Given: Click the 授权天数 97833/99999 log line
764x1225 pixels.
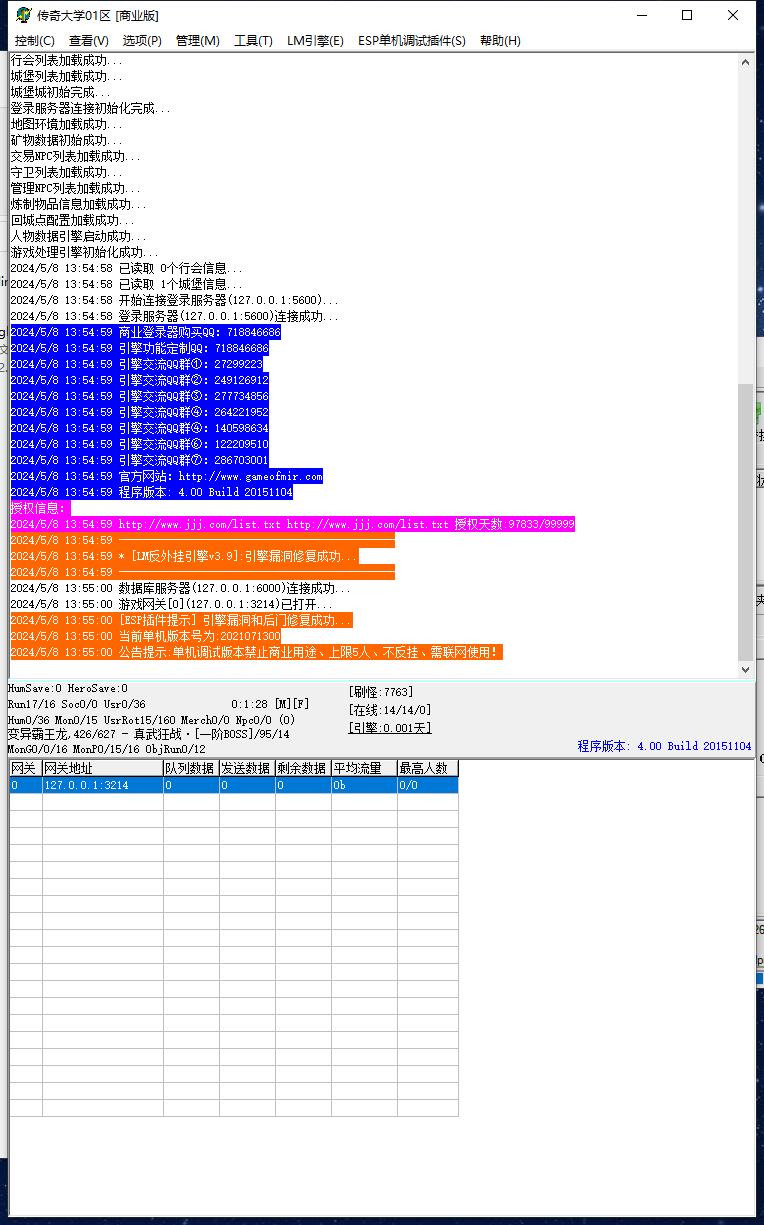Looking at the screenshot, I should coord(293,524).
